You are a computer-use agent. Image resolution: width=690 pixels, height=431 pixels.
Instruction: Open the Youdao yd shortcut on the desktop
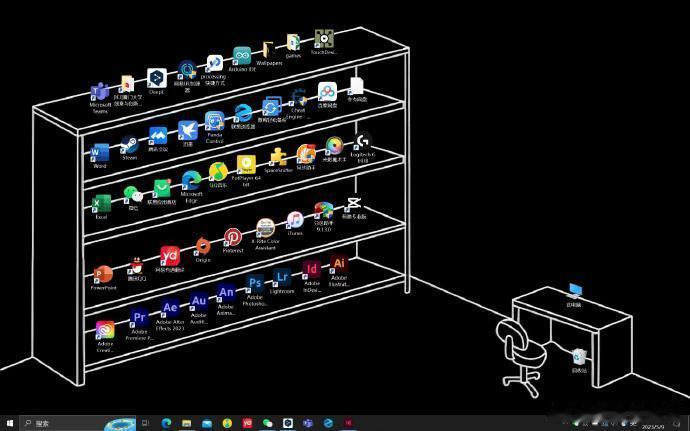tap(170, 256)
